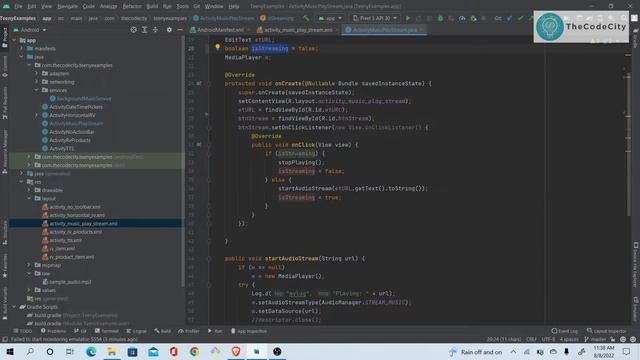This screenshot has width=640, height=360.
Task: Select rv_product_item.xml in layout folder
Action: pyautogui.click(x=71, y=257)
